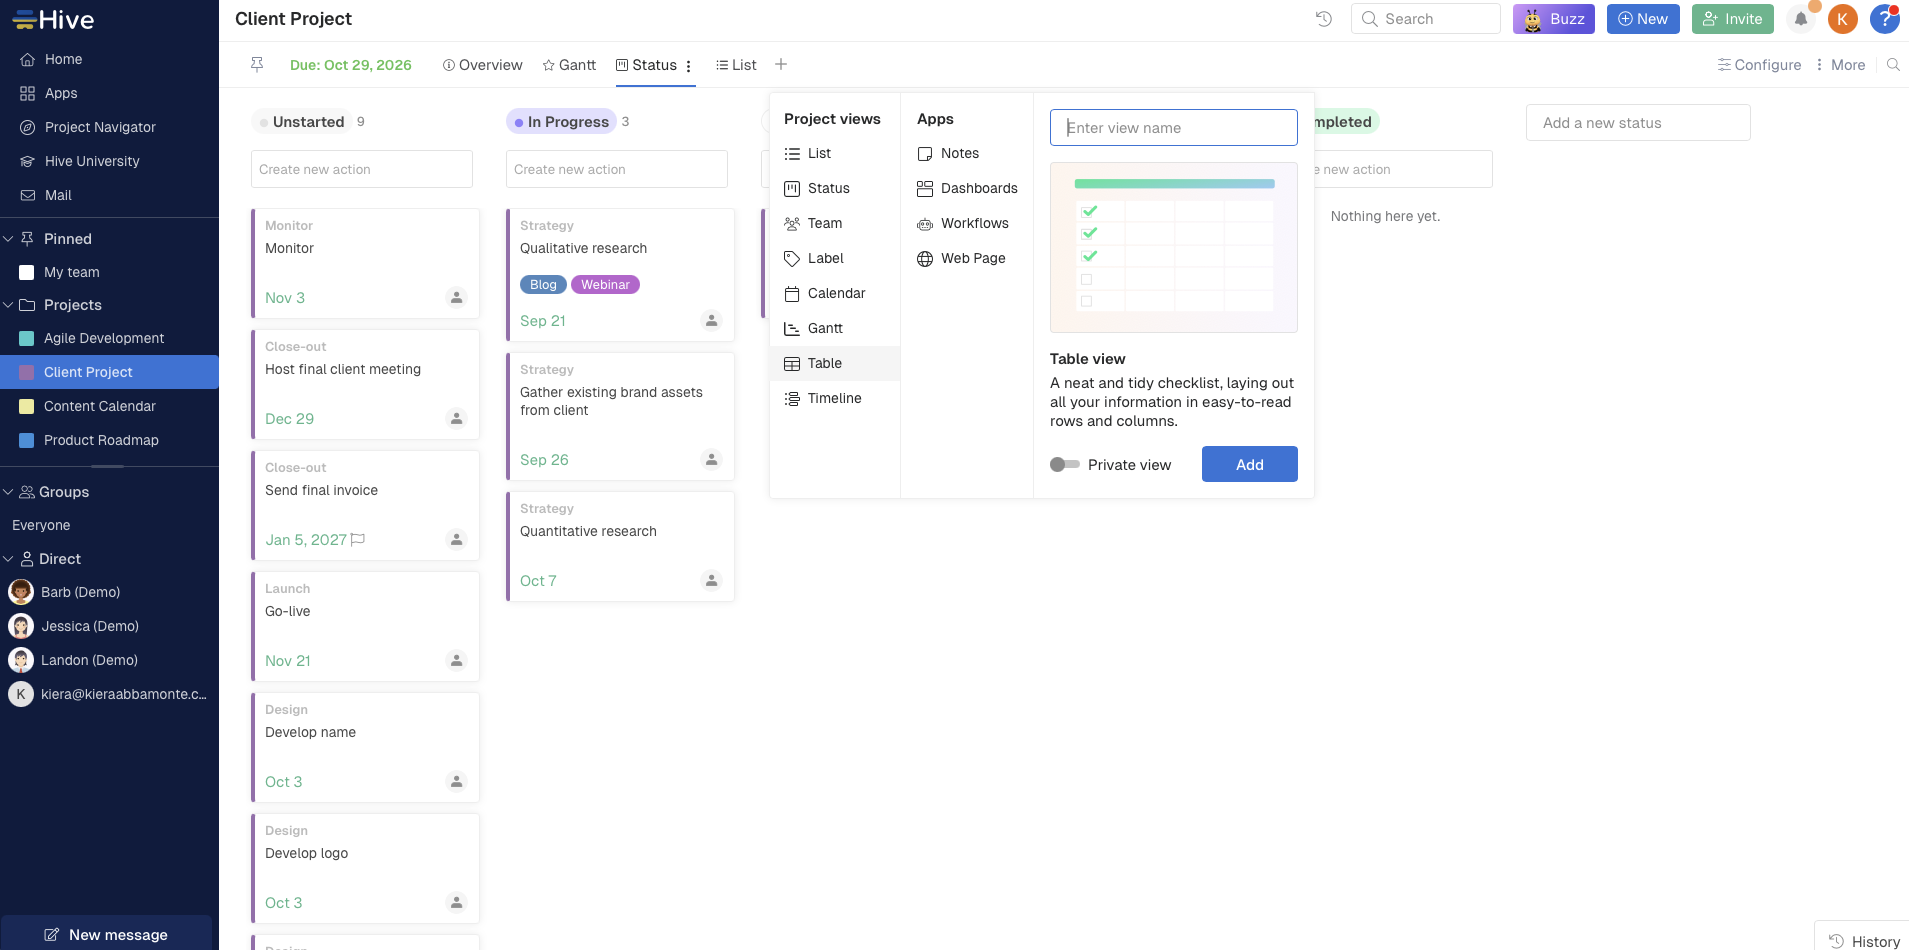Open Configure options
1909x950 pixels.
[x=1759, y=65]
